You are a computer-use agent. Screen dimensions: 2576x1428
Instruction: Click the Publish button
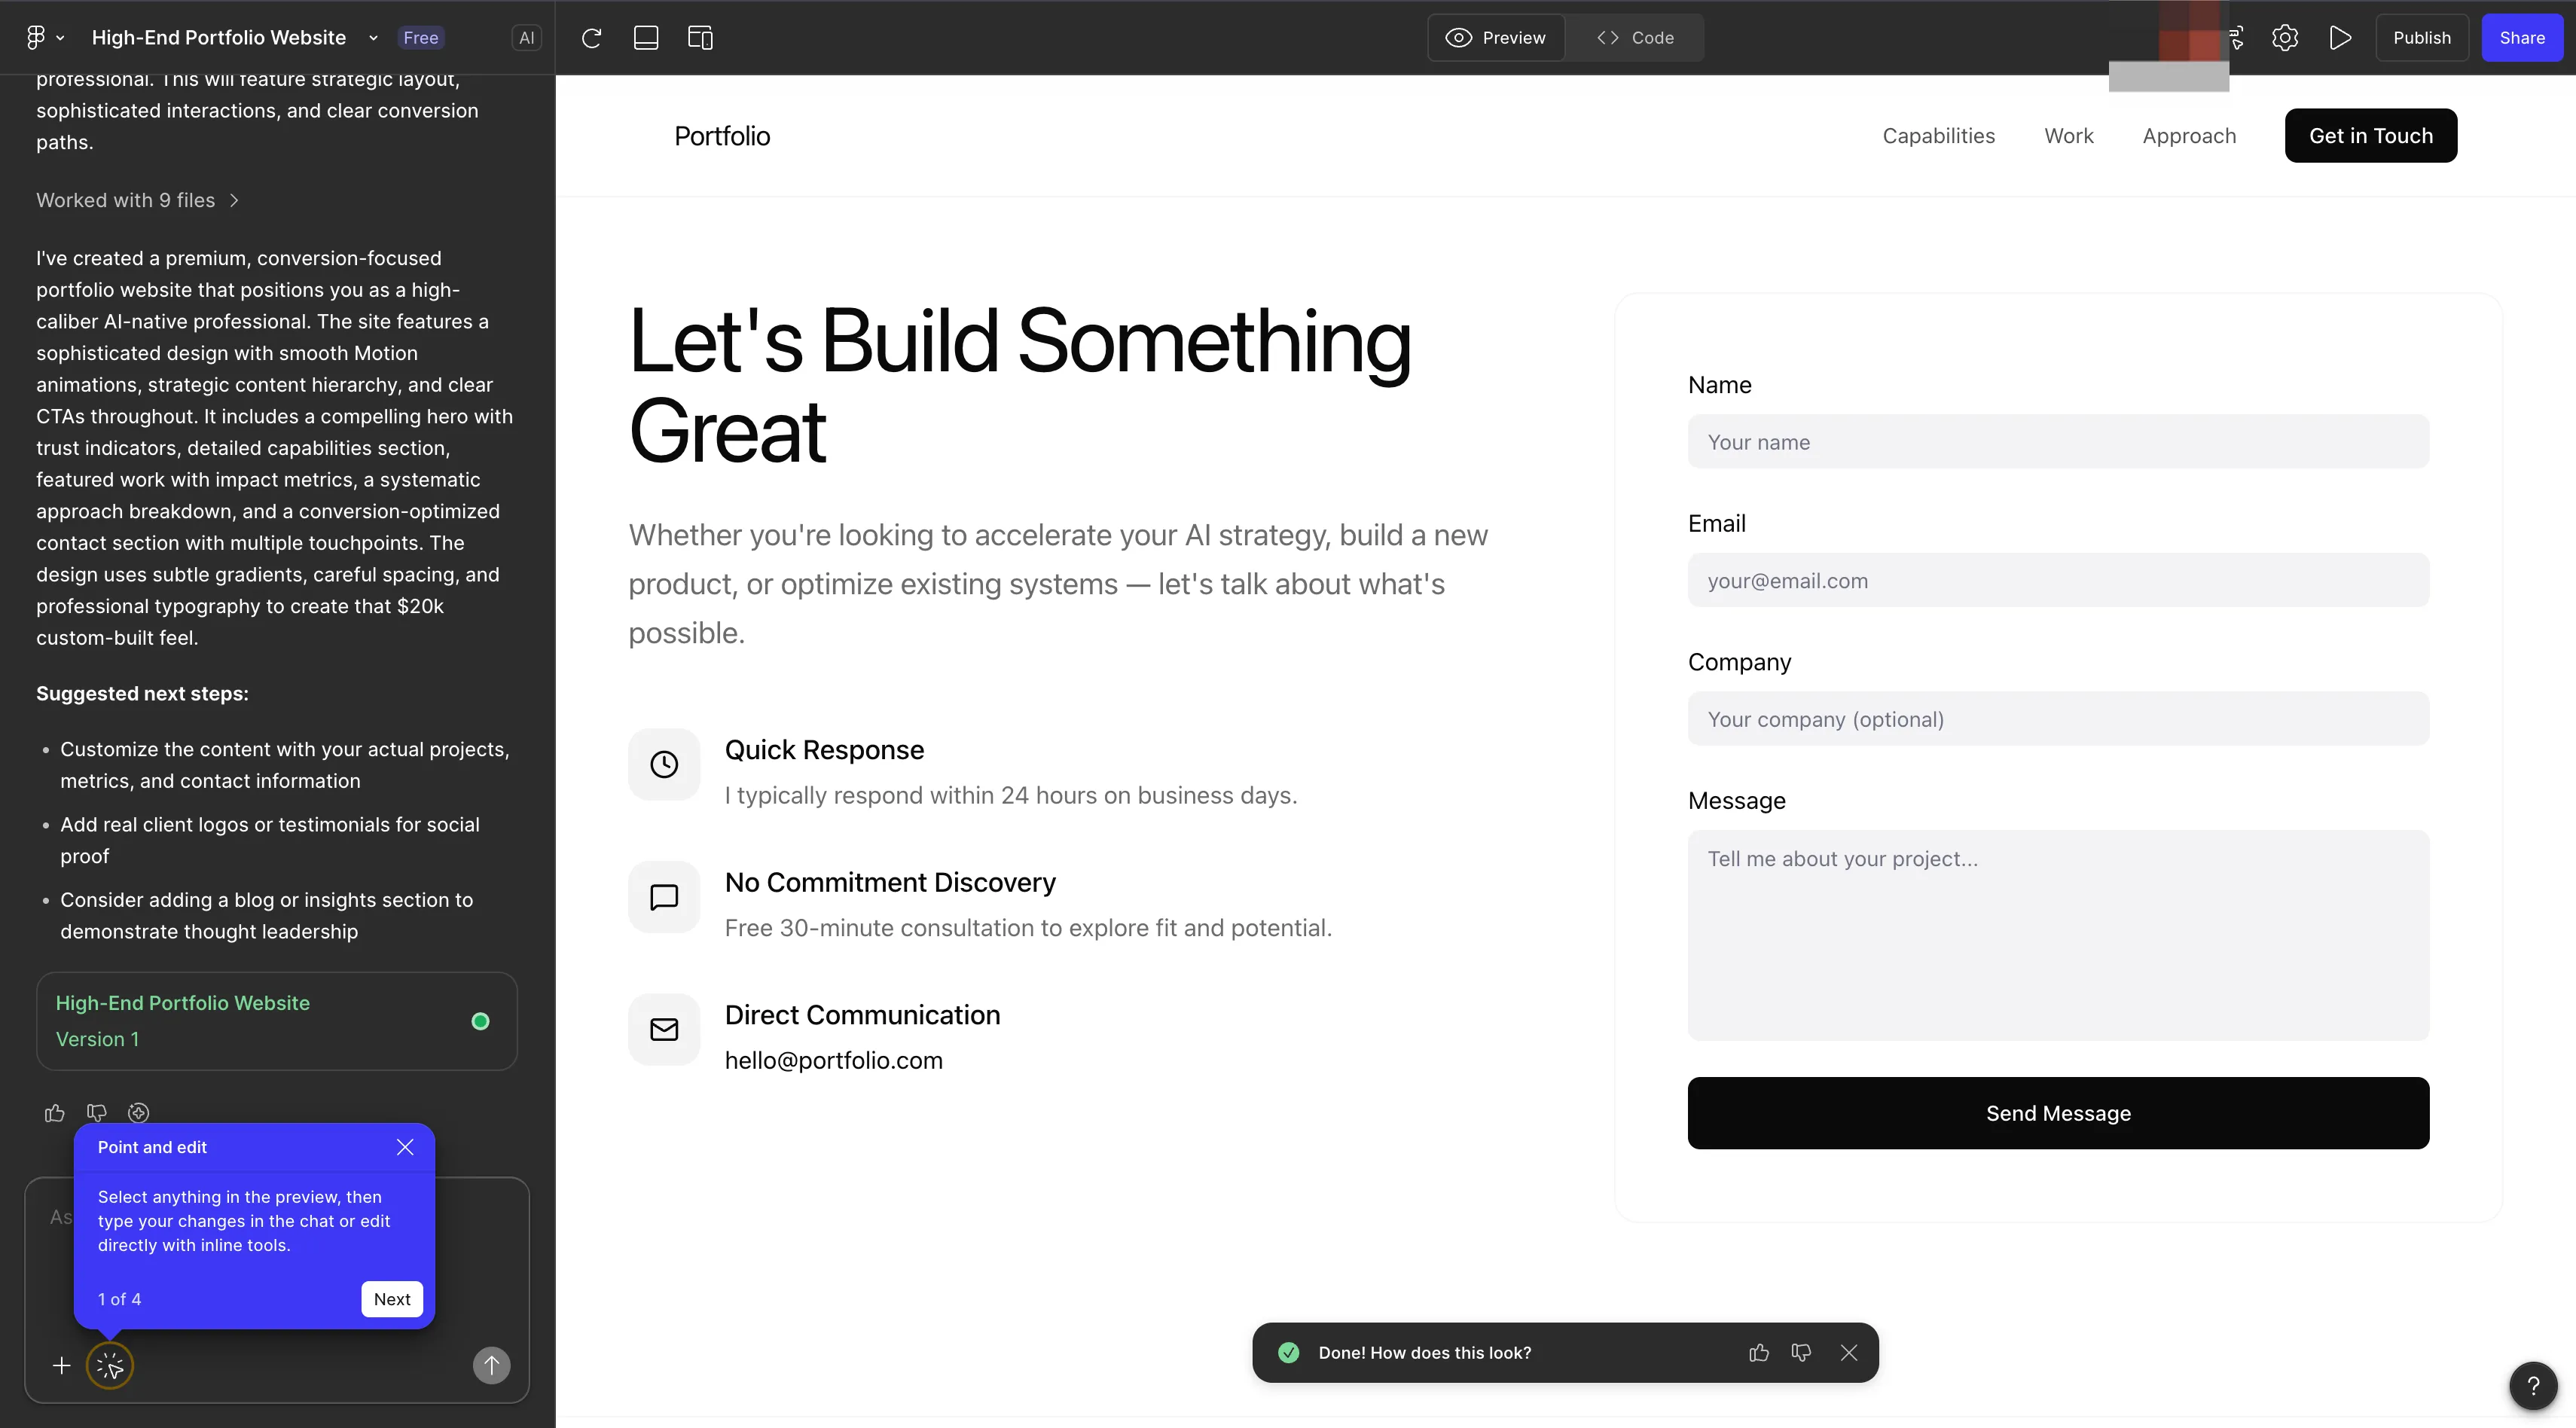click(x=2421, y=38)
